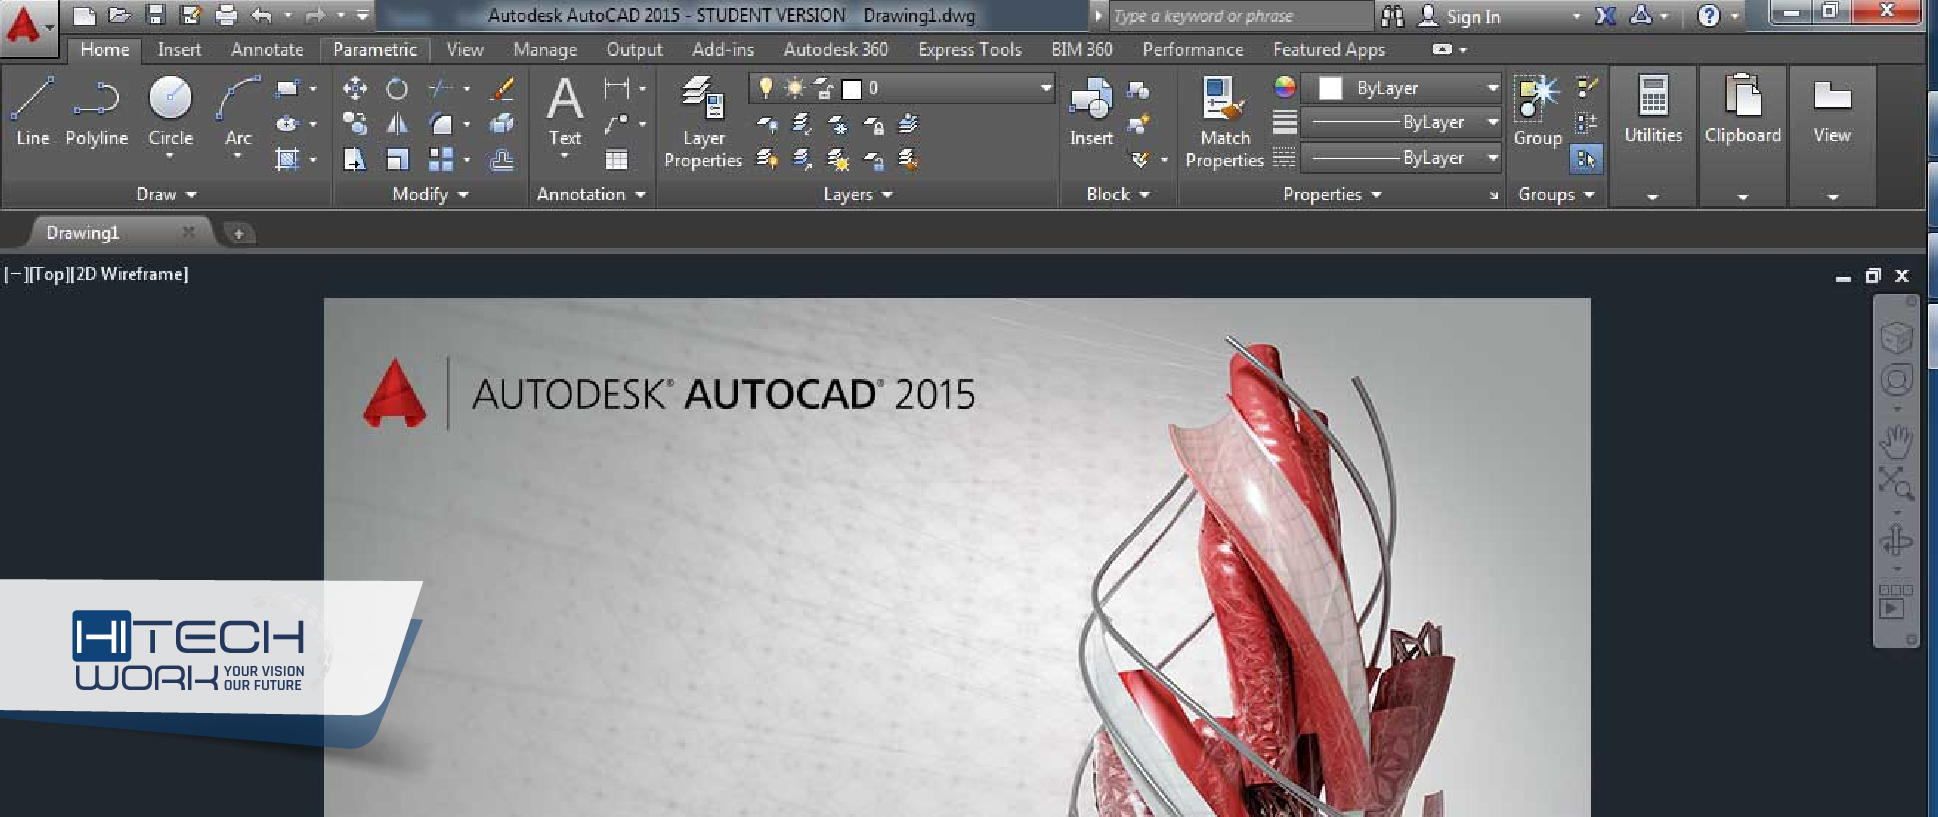Click the Help question mark icon

(x=1709, y=16)
